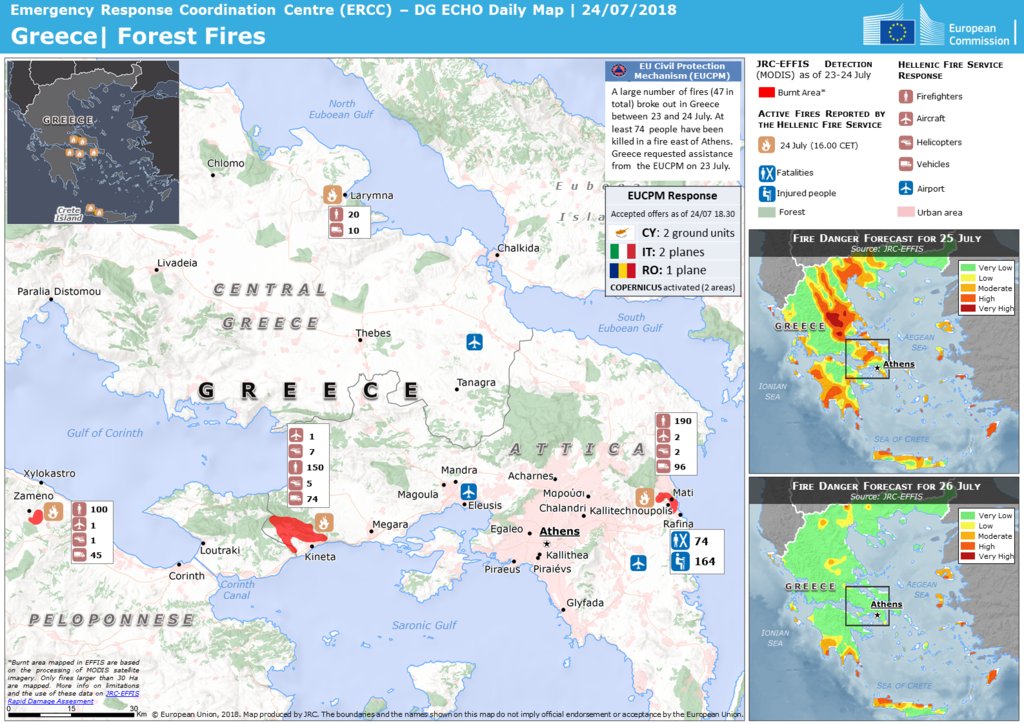The width and height of the screenshot is (1024, 724).
Task: Open the Greece overview inset map
Action: tap(93, 142)
